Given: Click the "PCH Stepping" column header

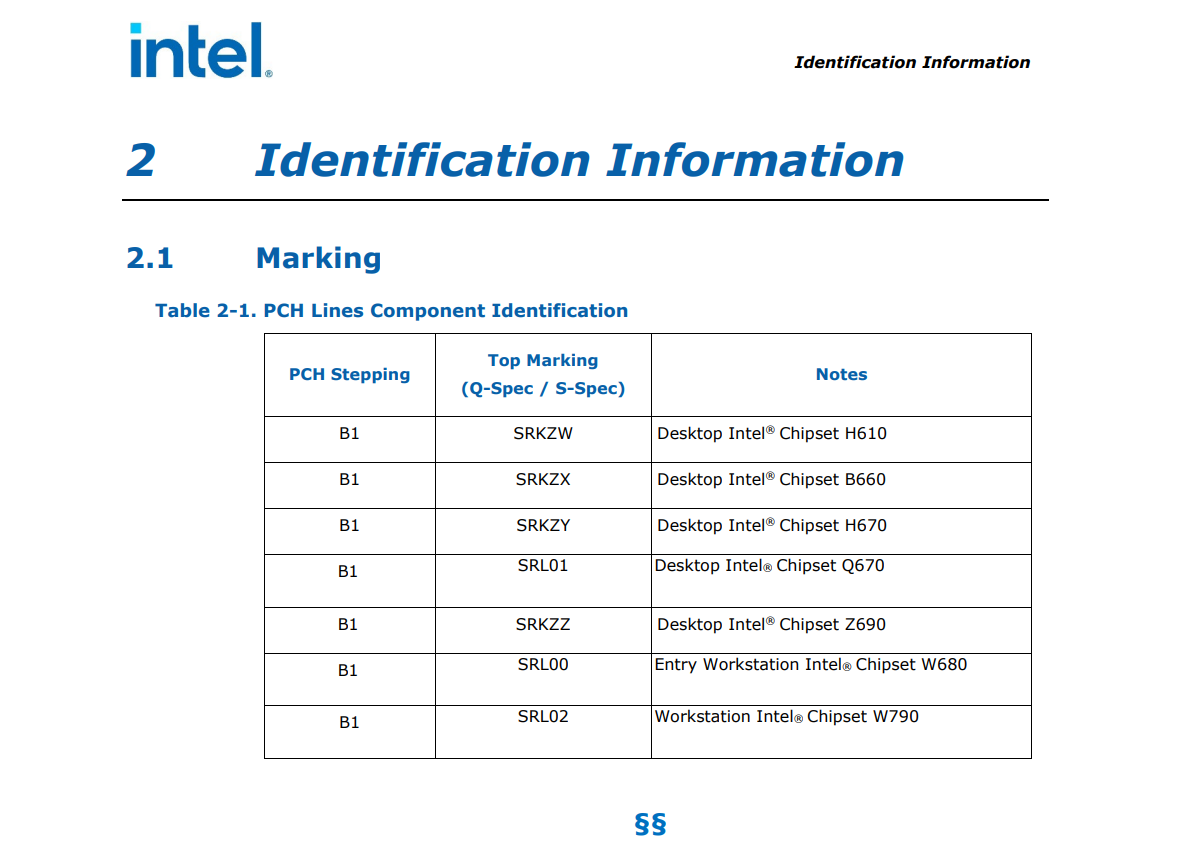Looking at the screenshot, I should 349,375.
